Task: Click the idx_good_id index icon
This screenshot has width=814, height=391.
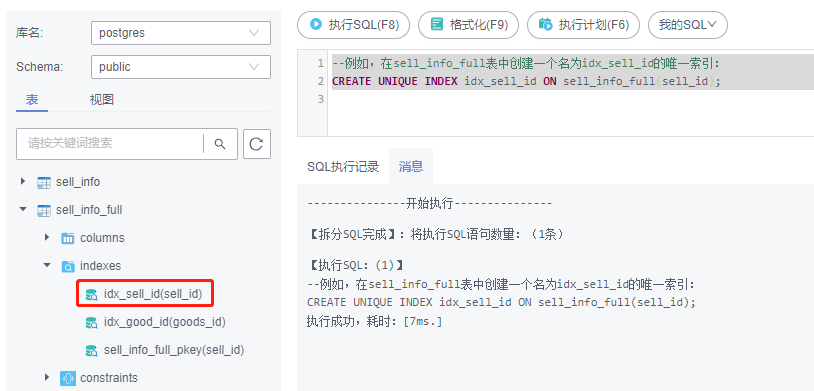Action: [92, 322]
